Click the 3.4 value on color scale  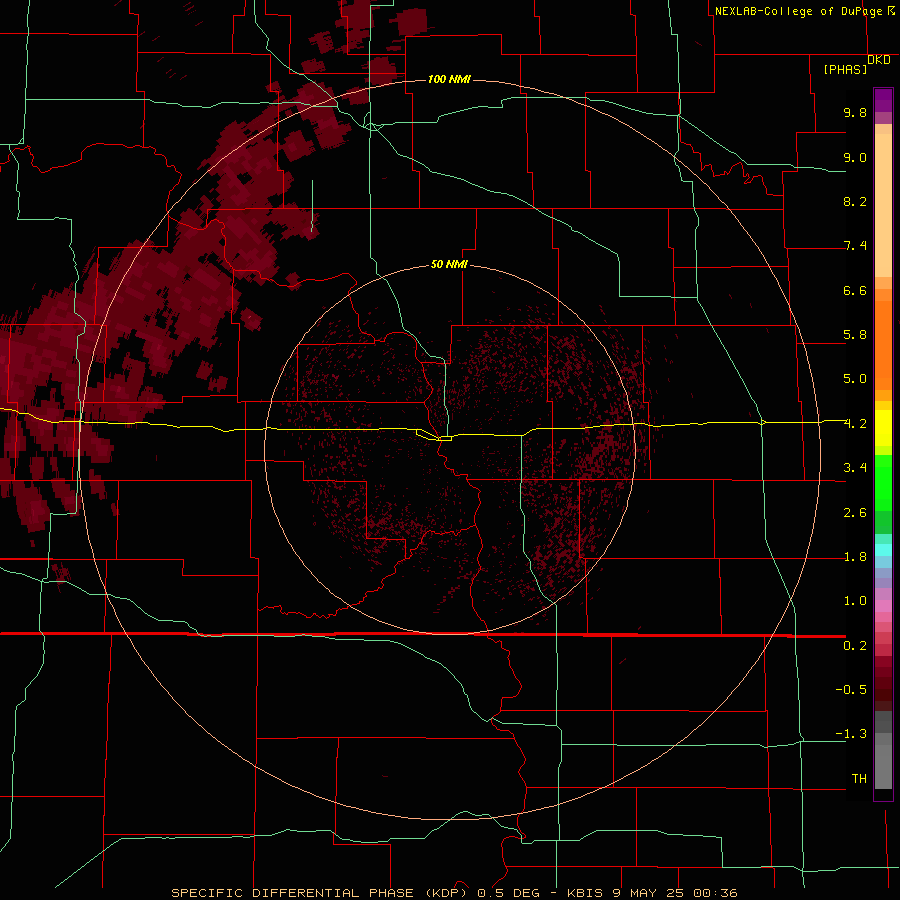pyautogui.click(x=855, y=468)
